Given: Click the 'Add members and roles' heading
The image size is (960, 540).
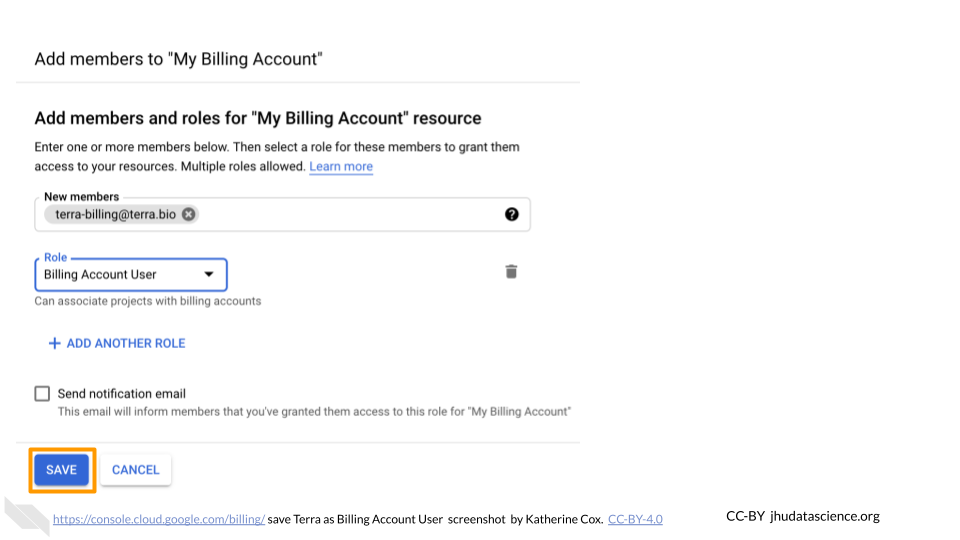Looking at the screenshot, I should 258,118.
